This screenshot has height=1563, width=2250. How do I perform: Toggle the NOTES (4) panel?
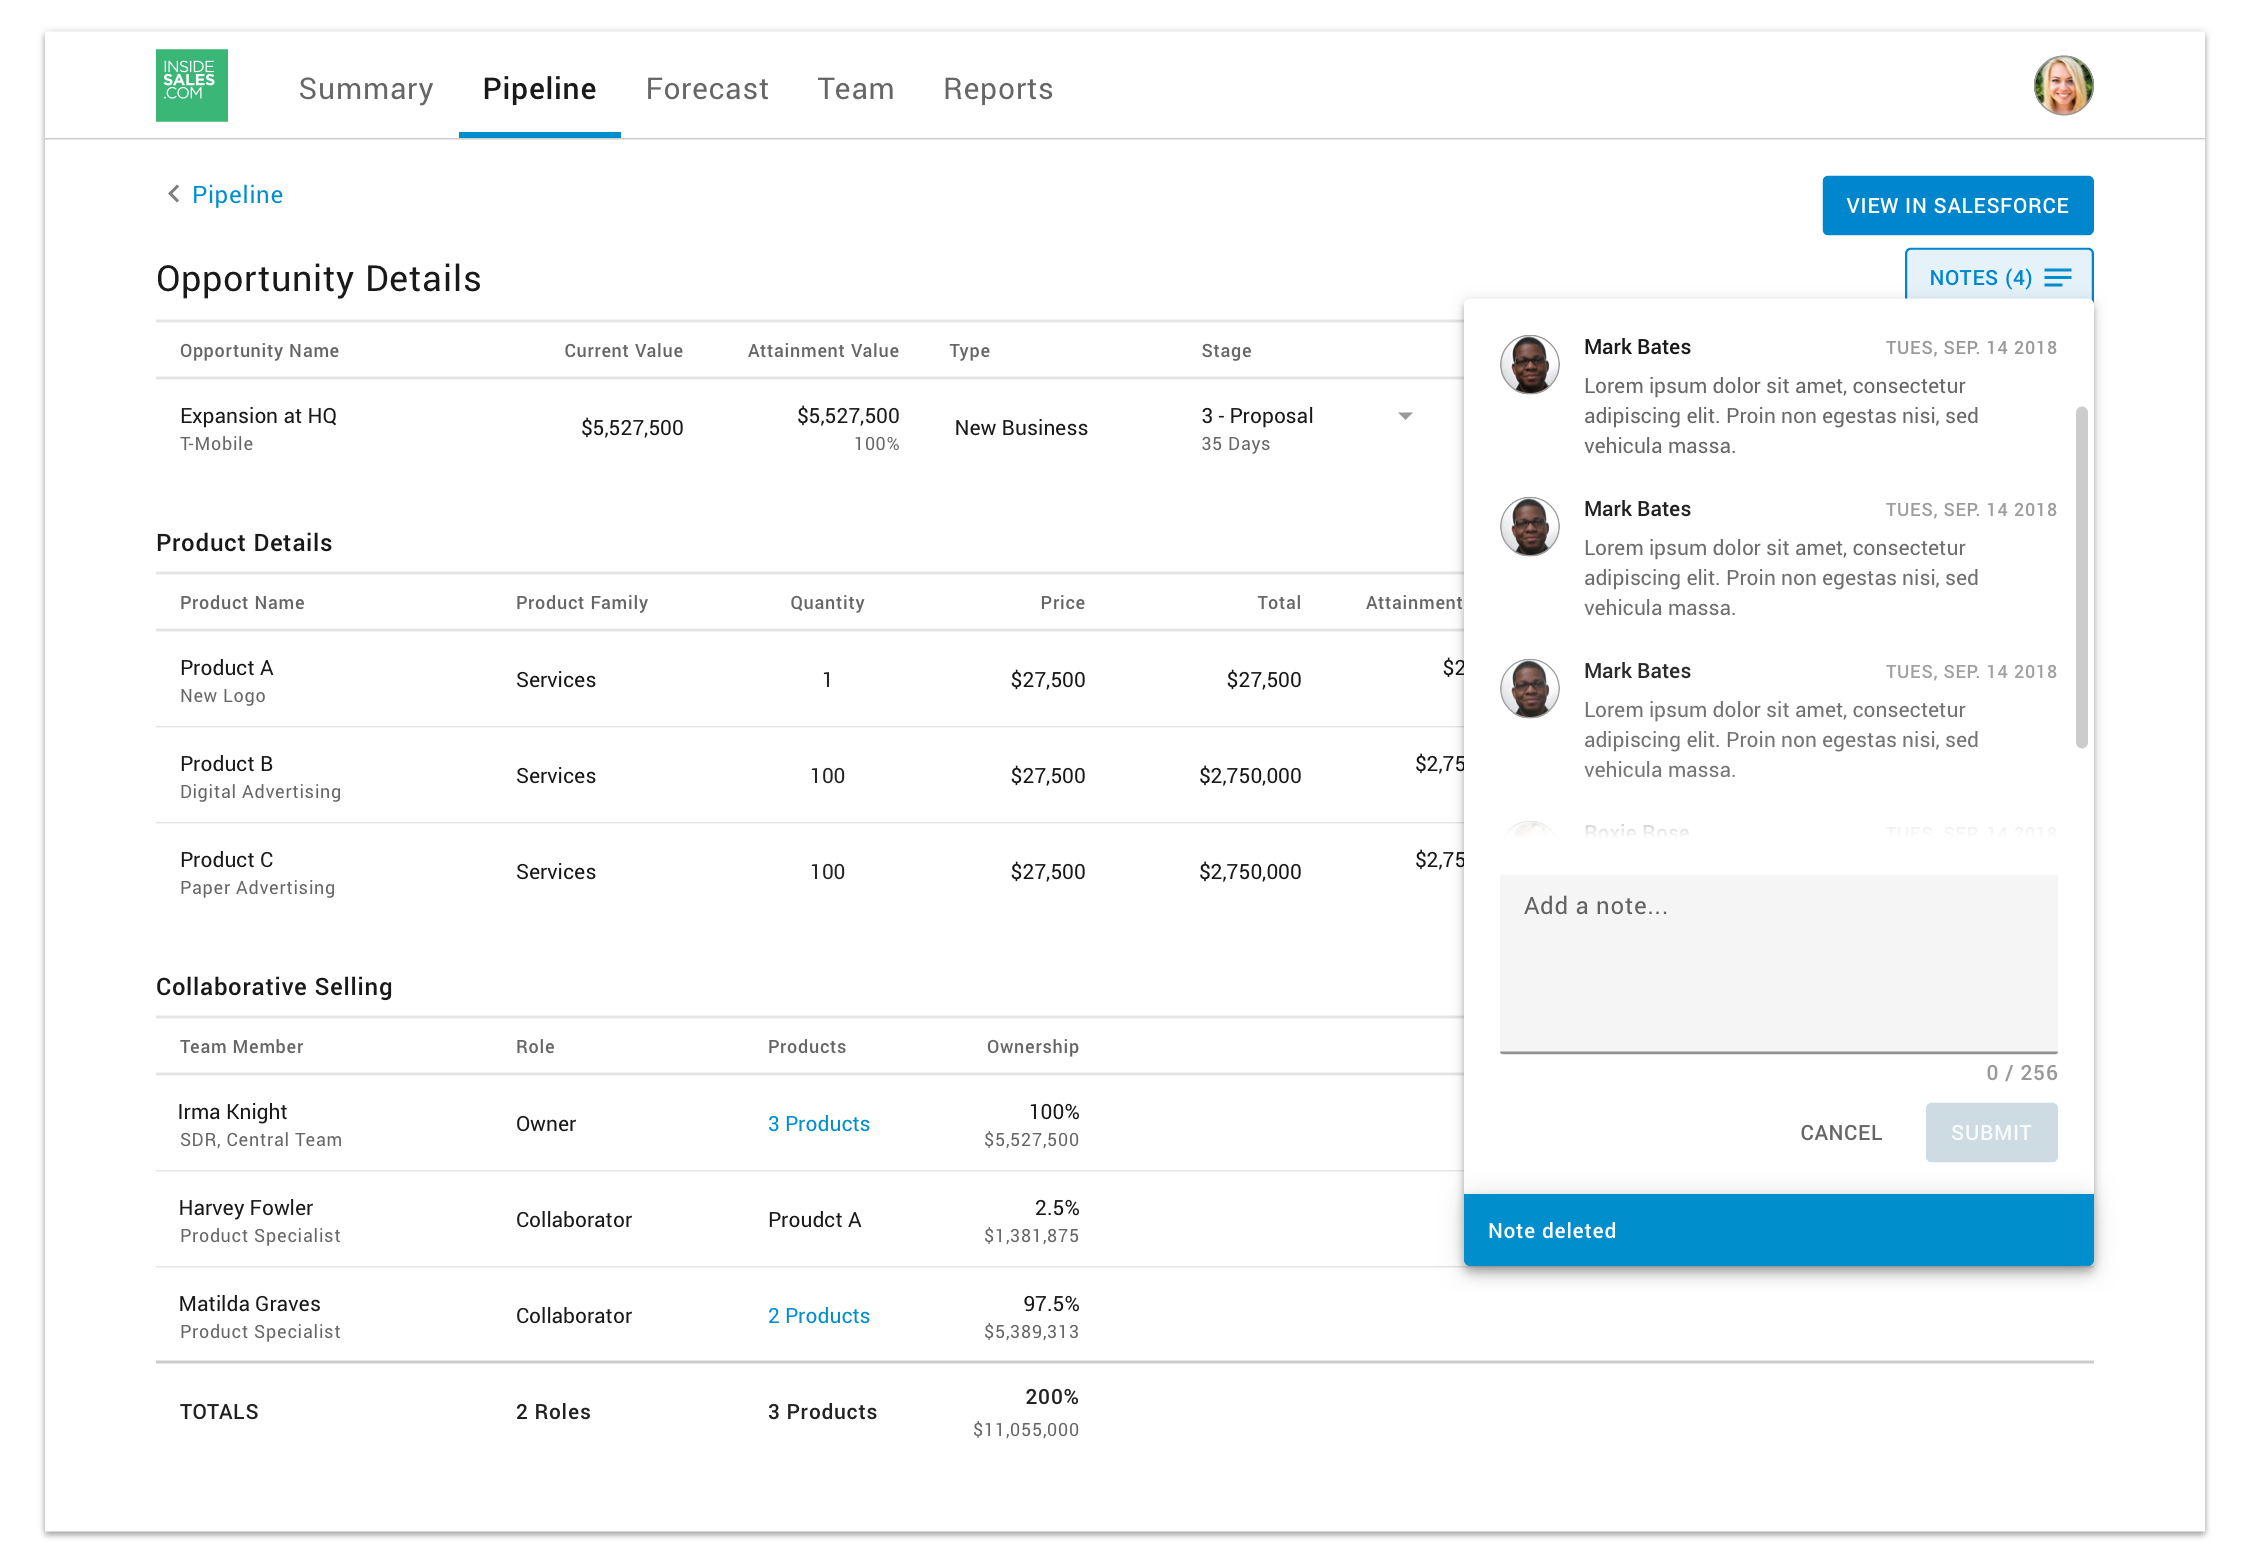[x=1981, y=278]
